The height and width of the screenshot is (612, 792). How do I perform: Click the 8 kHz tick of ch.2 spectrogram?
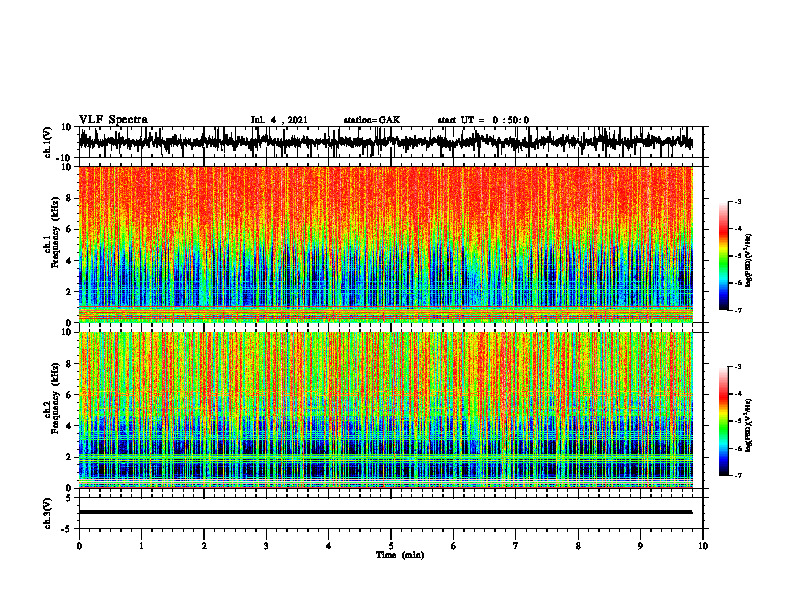click(69, 364)
